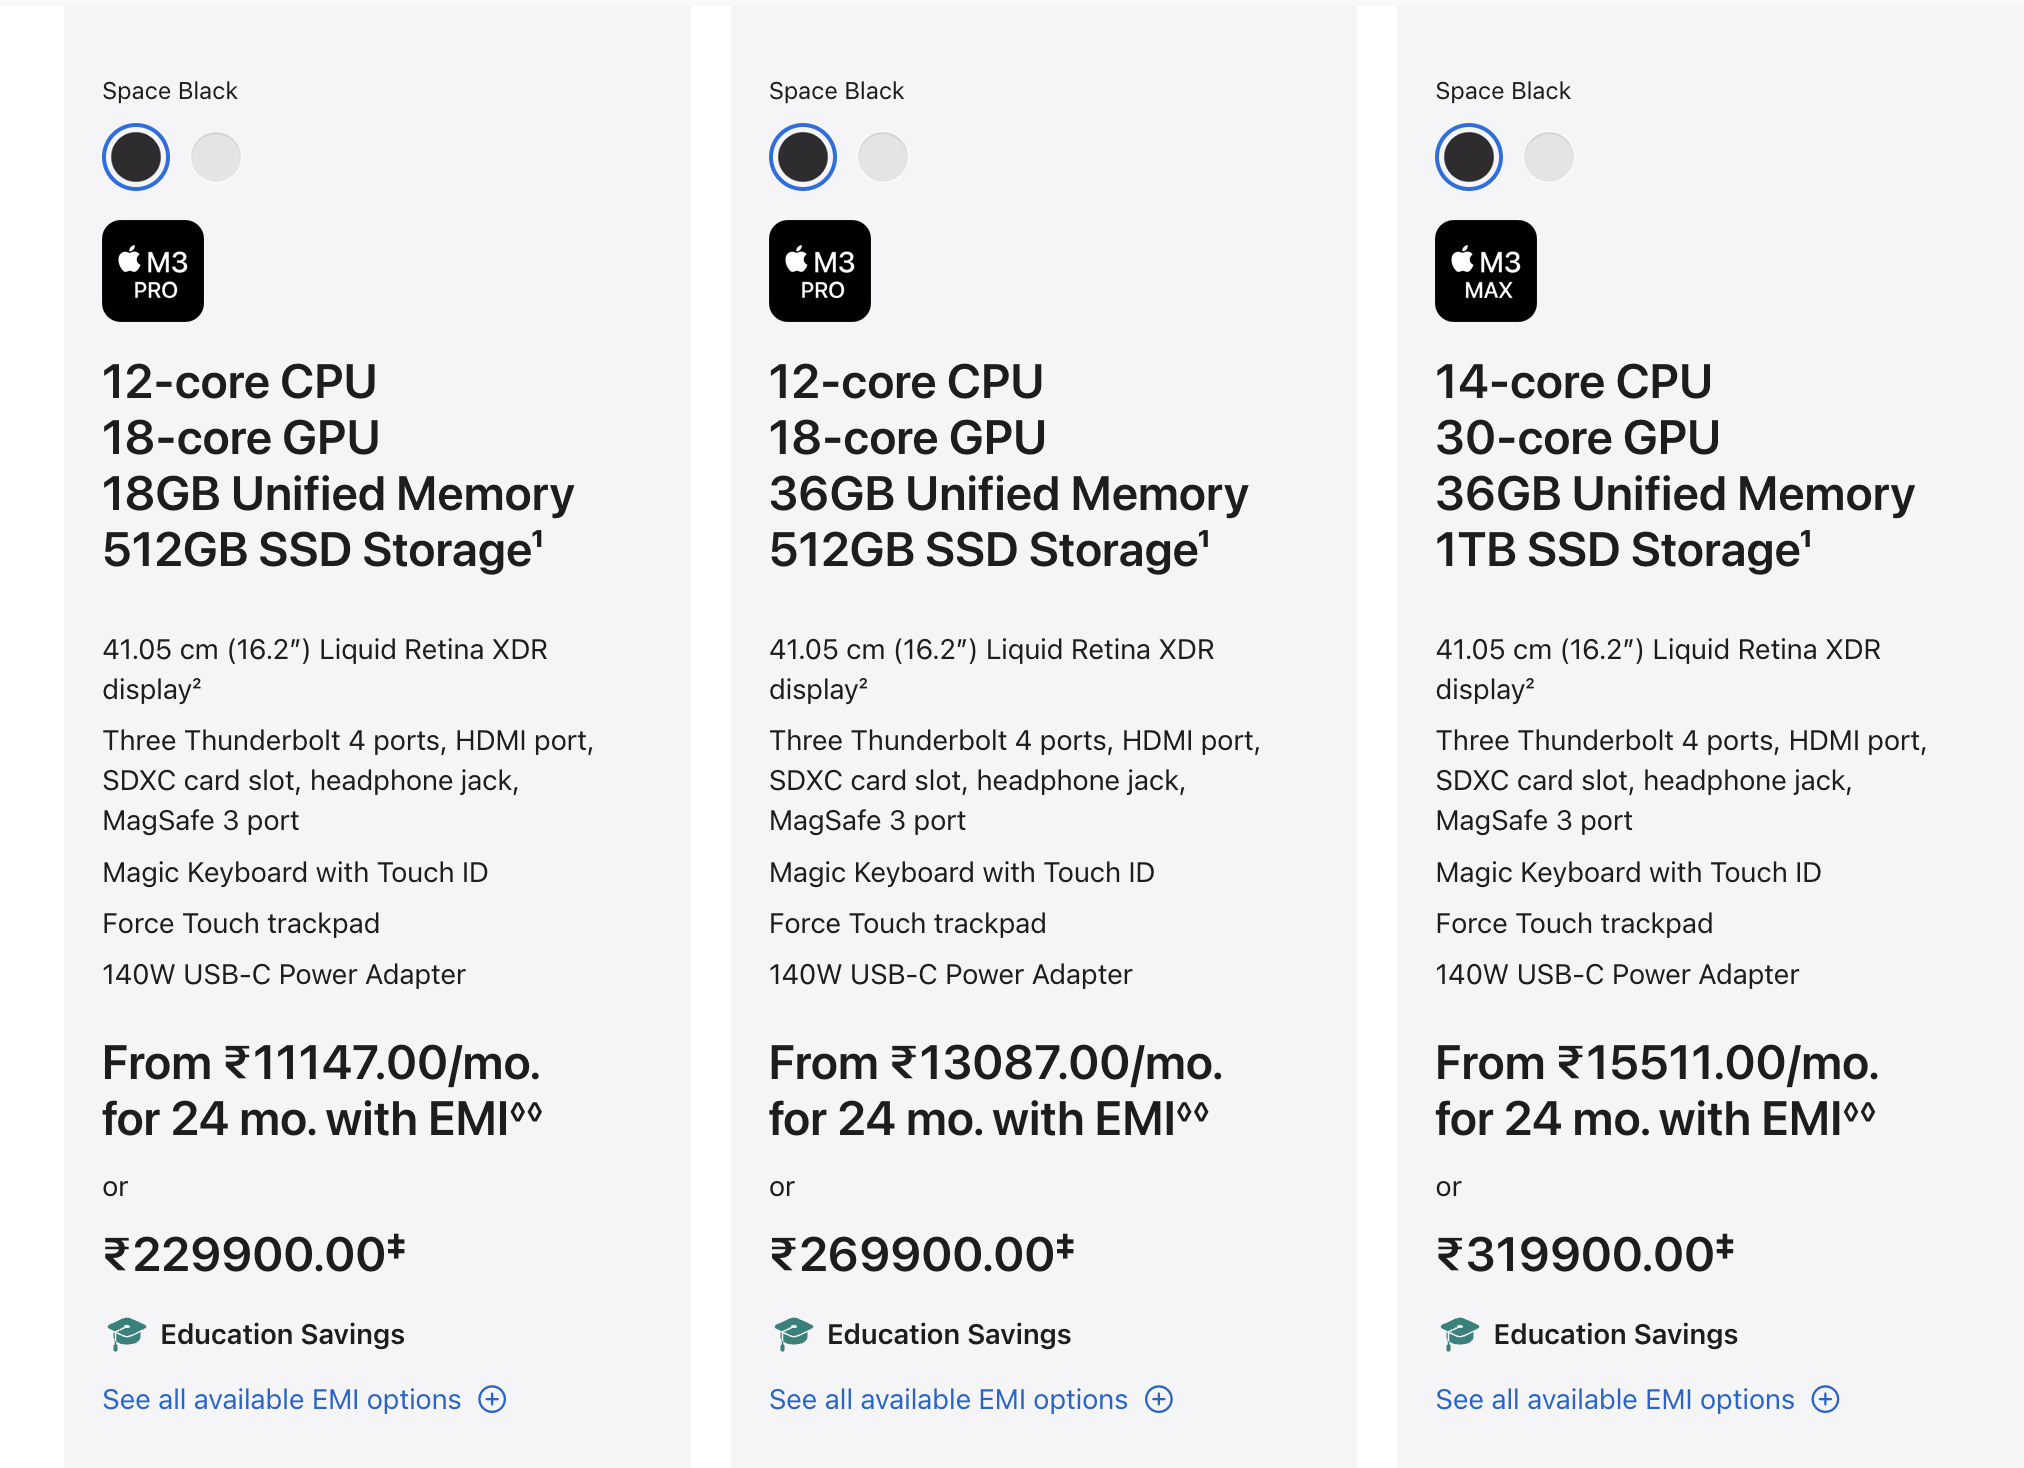Screen dimensions: 2024x1468
Task: Expand EMI options plus icon for the ₹269900.00 model
Action: 1159,1399
